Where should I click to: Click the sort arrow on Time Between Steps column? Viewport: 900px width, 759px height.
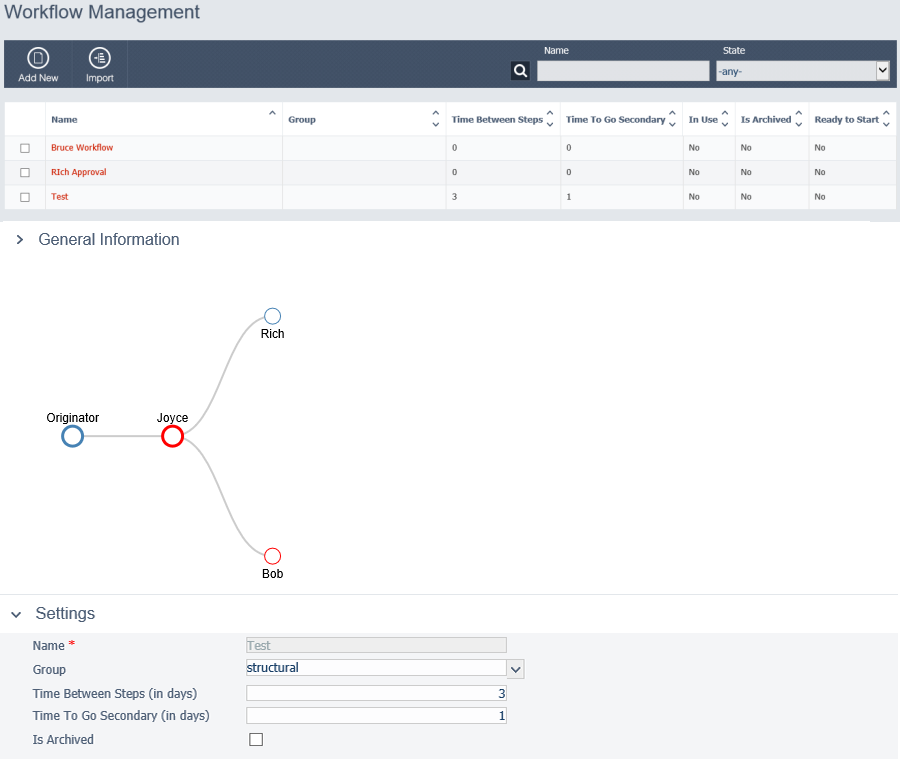click(551, 119)
